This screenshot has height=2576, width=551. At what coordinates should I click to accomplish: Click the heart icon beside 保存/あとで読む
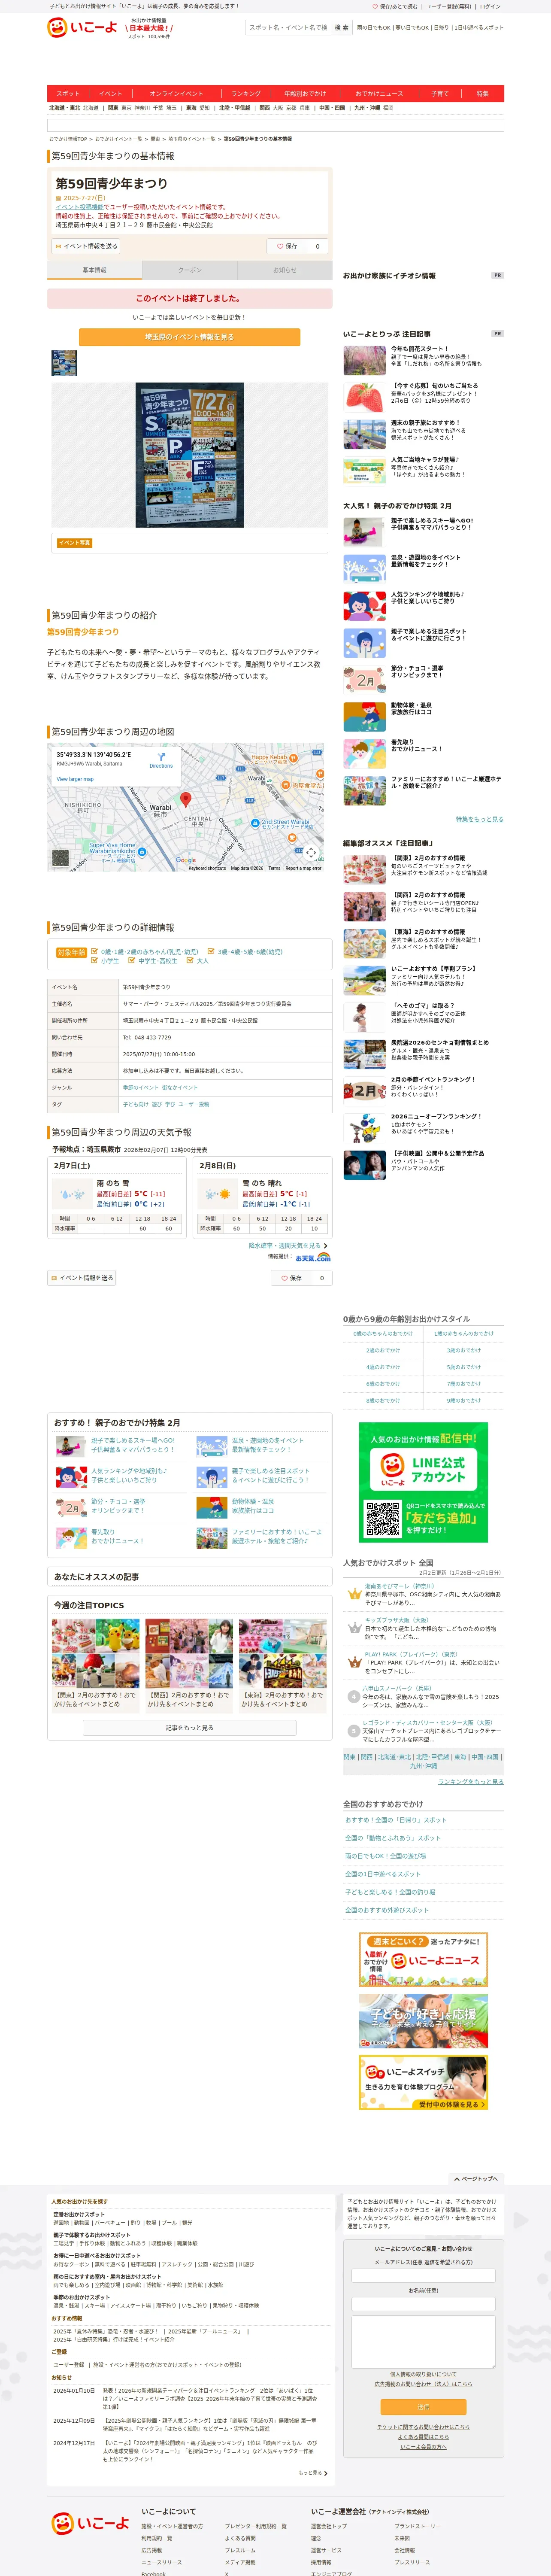pyautogui.click(x=375, y=6)
